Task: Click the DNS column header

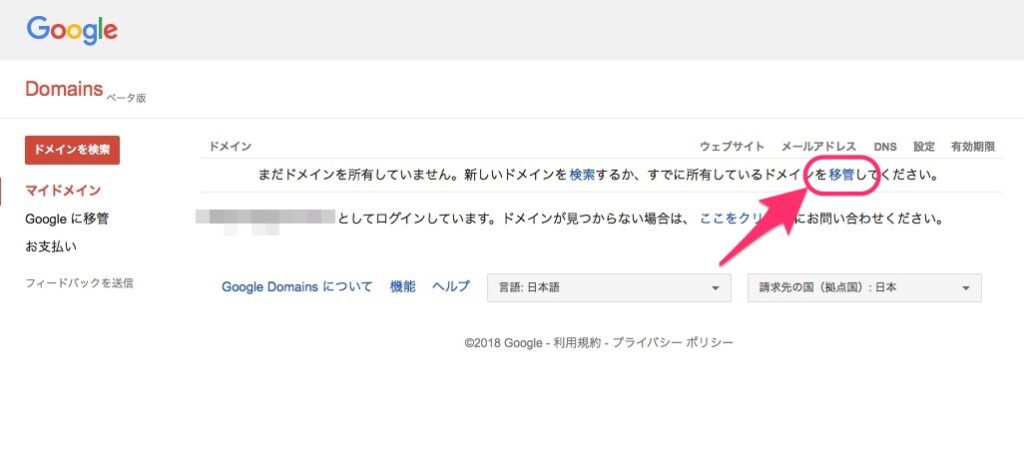Action: (885, 147)
